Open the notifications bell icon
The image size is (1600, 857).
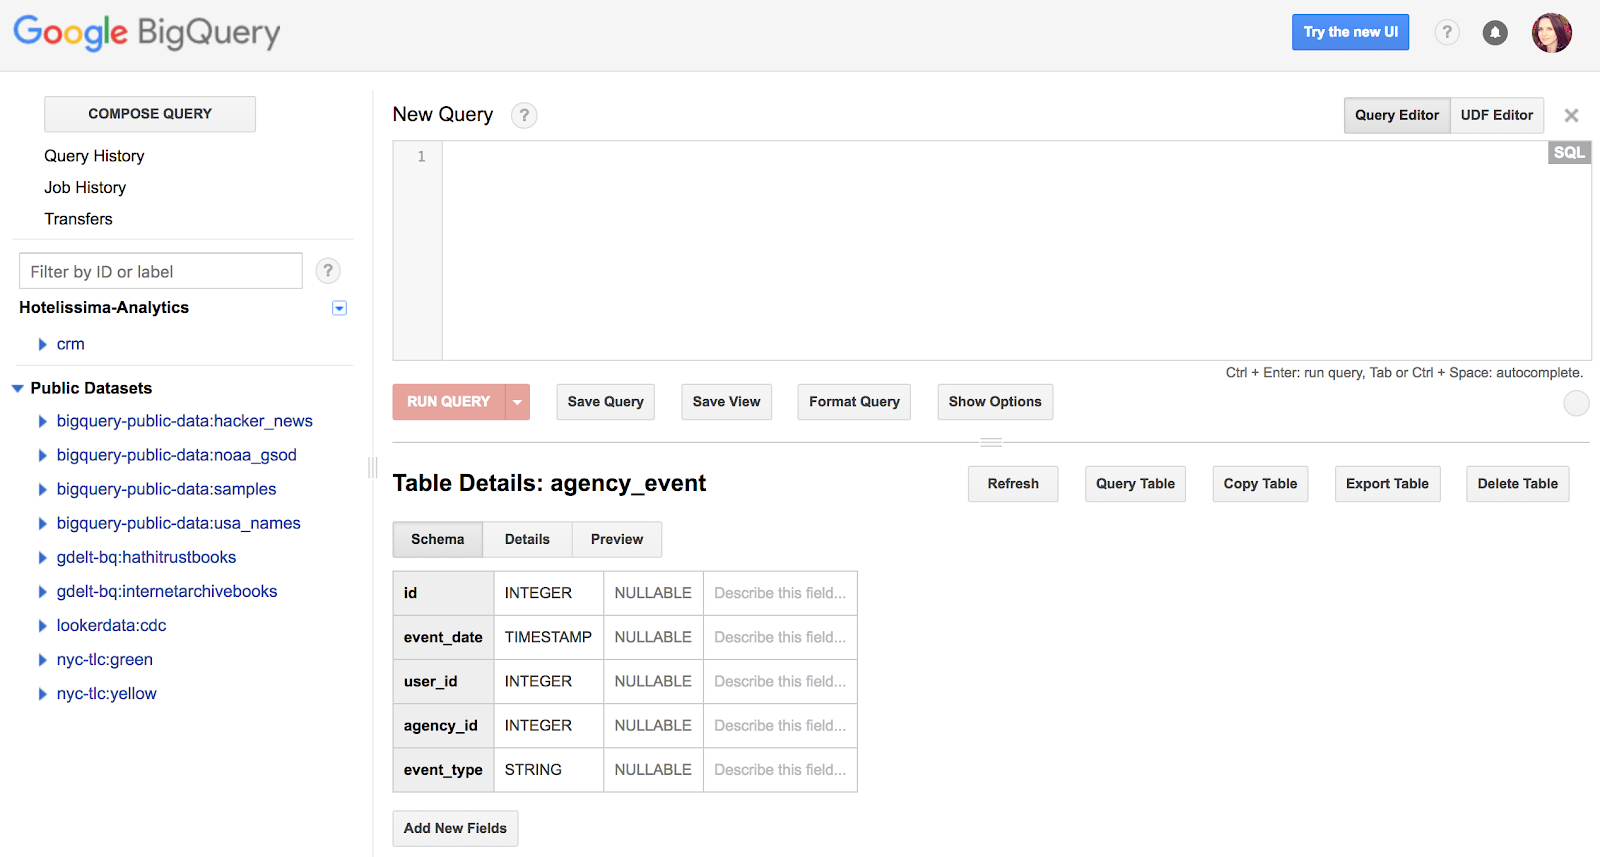click(x=1495, y=32)
